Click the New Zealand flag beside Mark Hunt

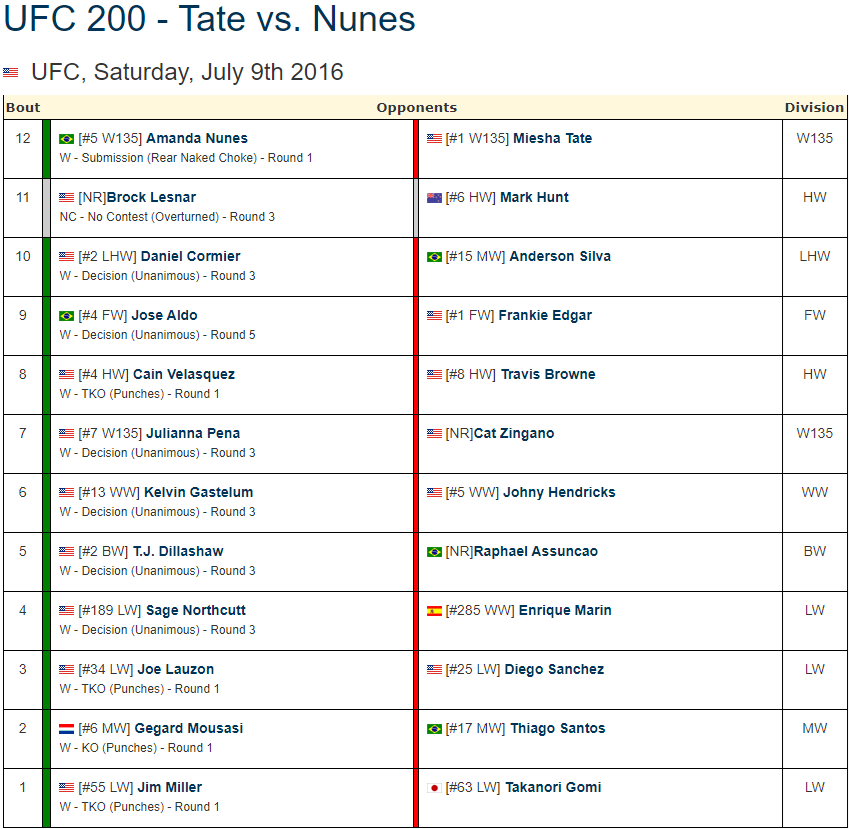[x=434, y=198]
